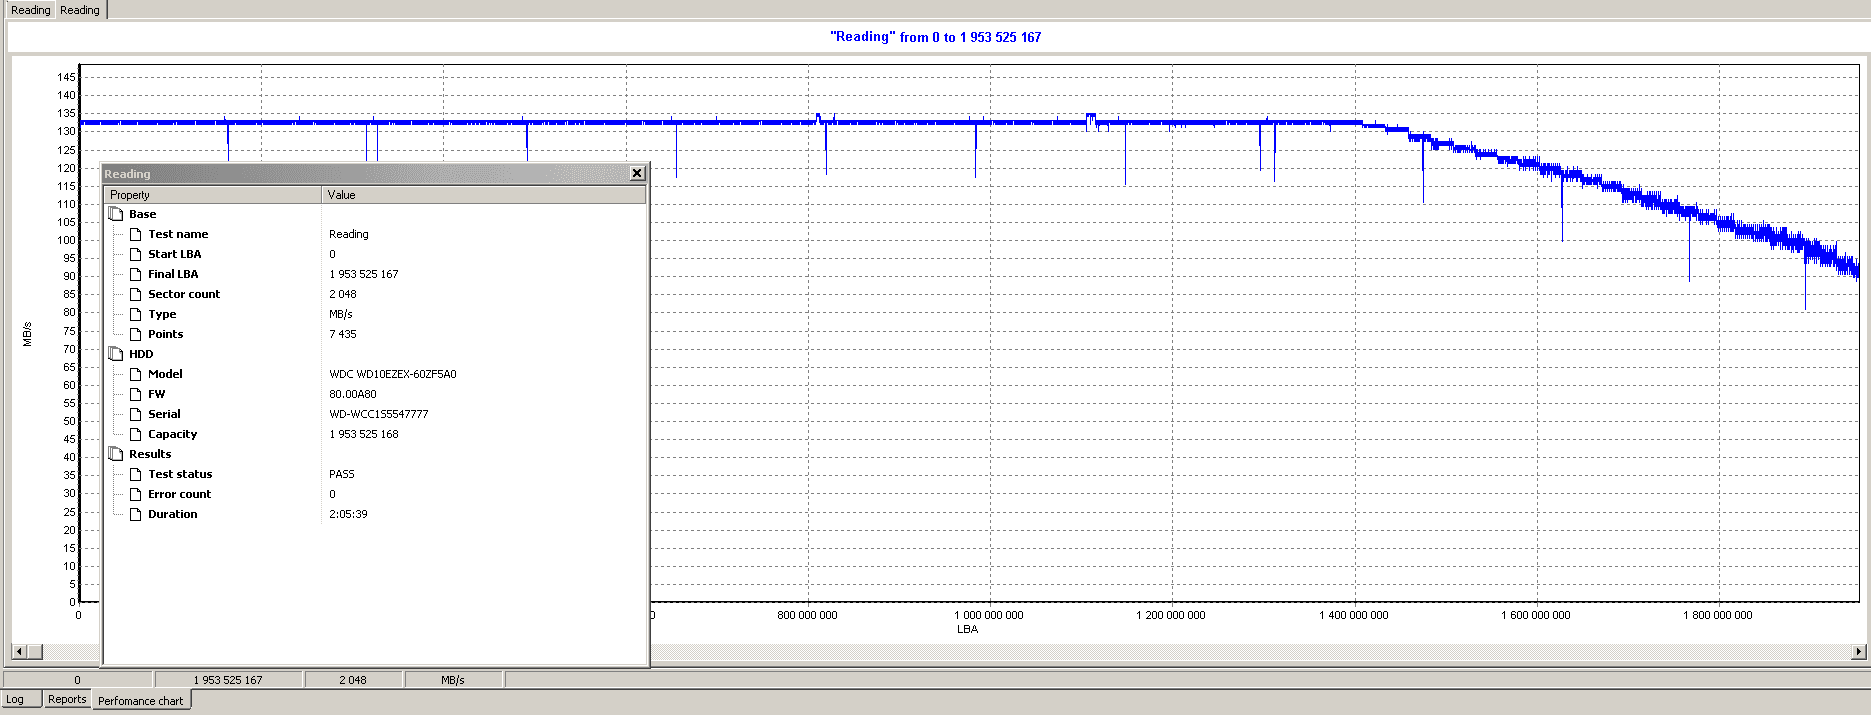Image resolution: width=1871 pixels, height=715 pixels.
Task: Click the Value column header
Action: click(484, 195)
